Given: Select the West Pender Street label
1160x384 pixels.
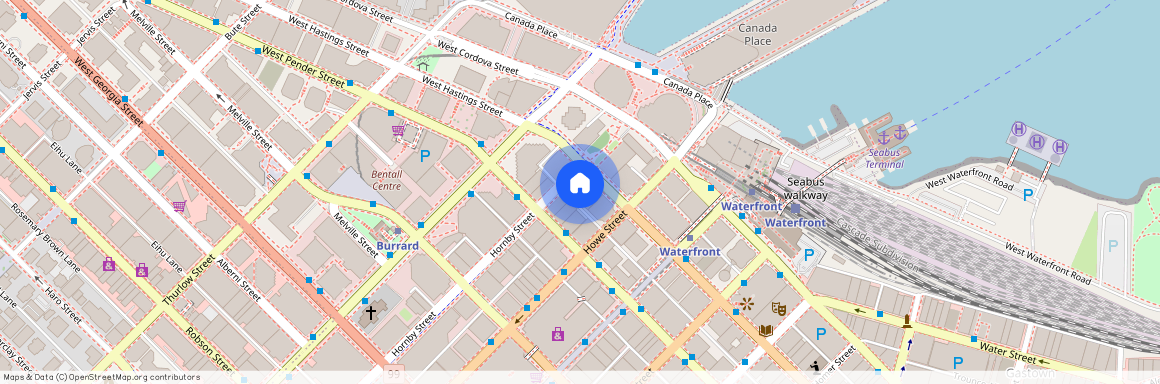Looking at the screenshot, I should point(303,67).
